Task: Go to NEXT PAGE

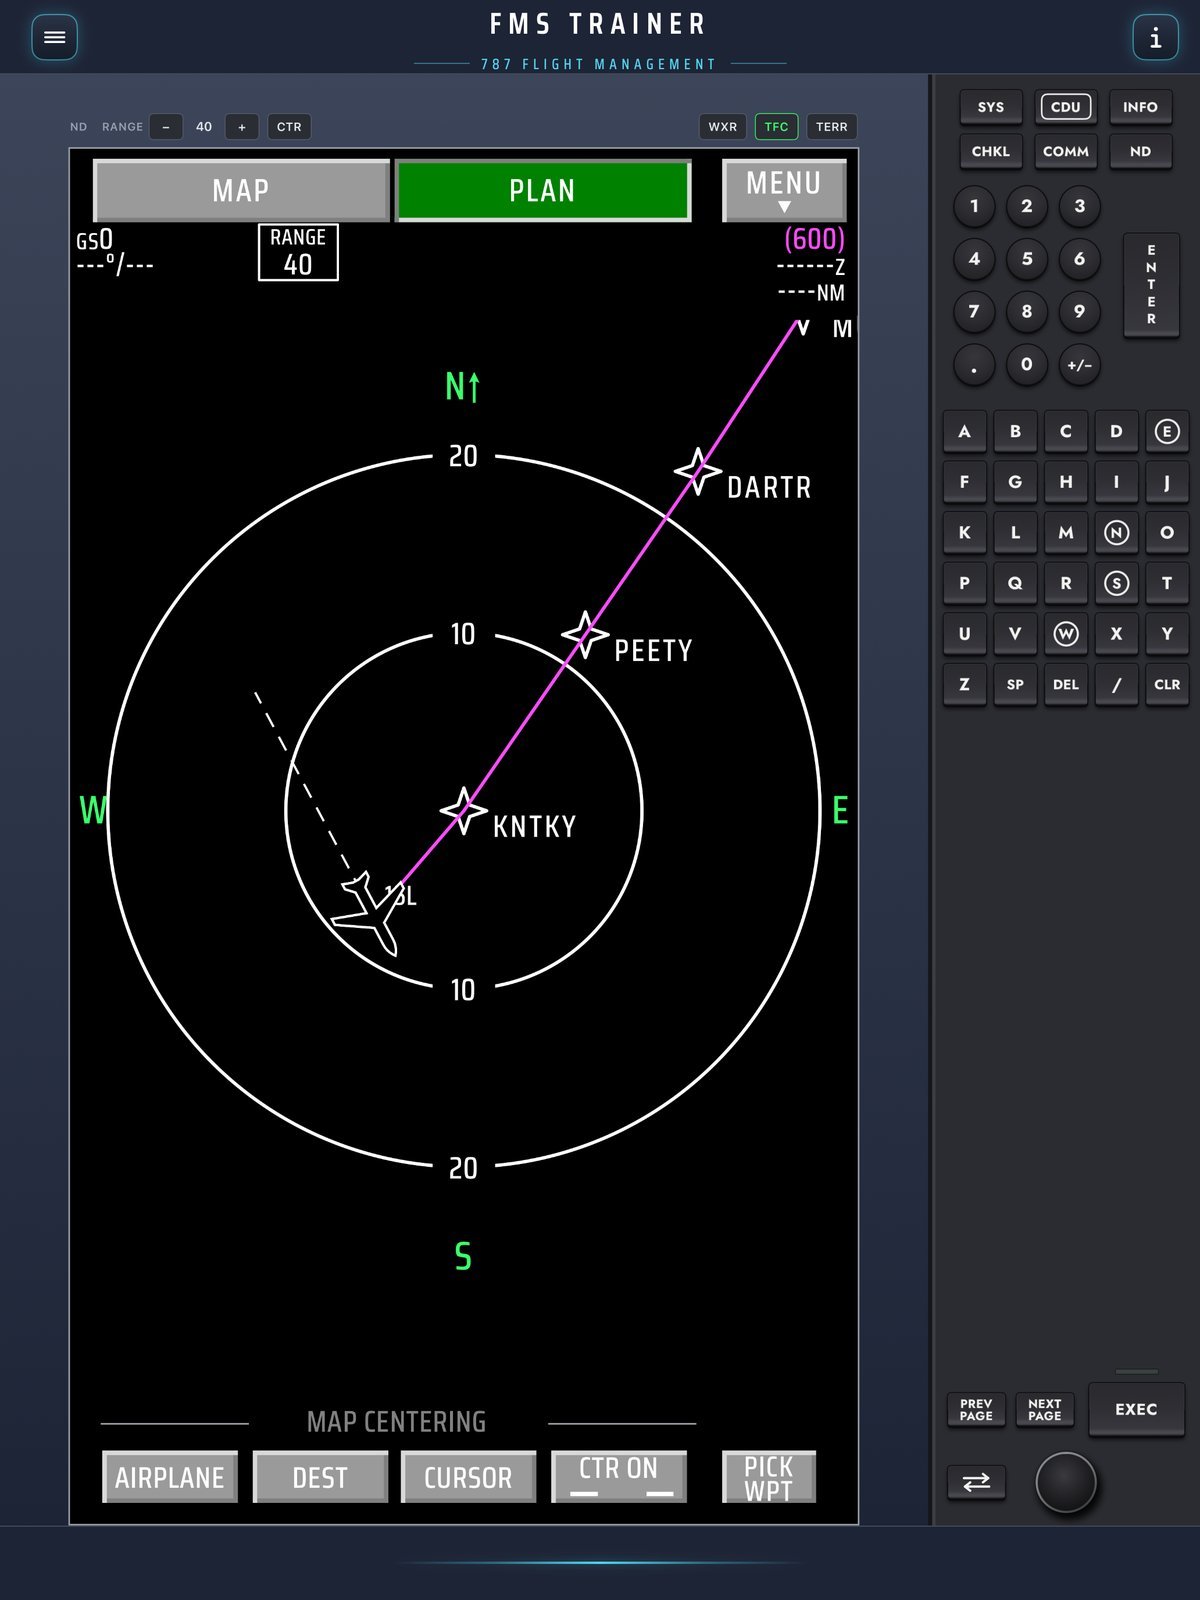Action: point(1044,1410)
